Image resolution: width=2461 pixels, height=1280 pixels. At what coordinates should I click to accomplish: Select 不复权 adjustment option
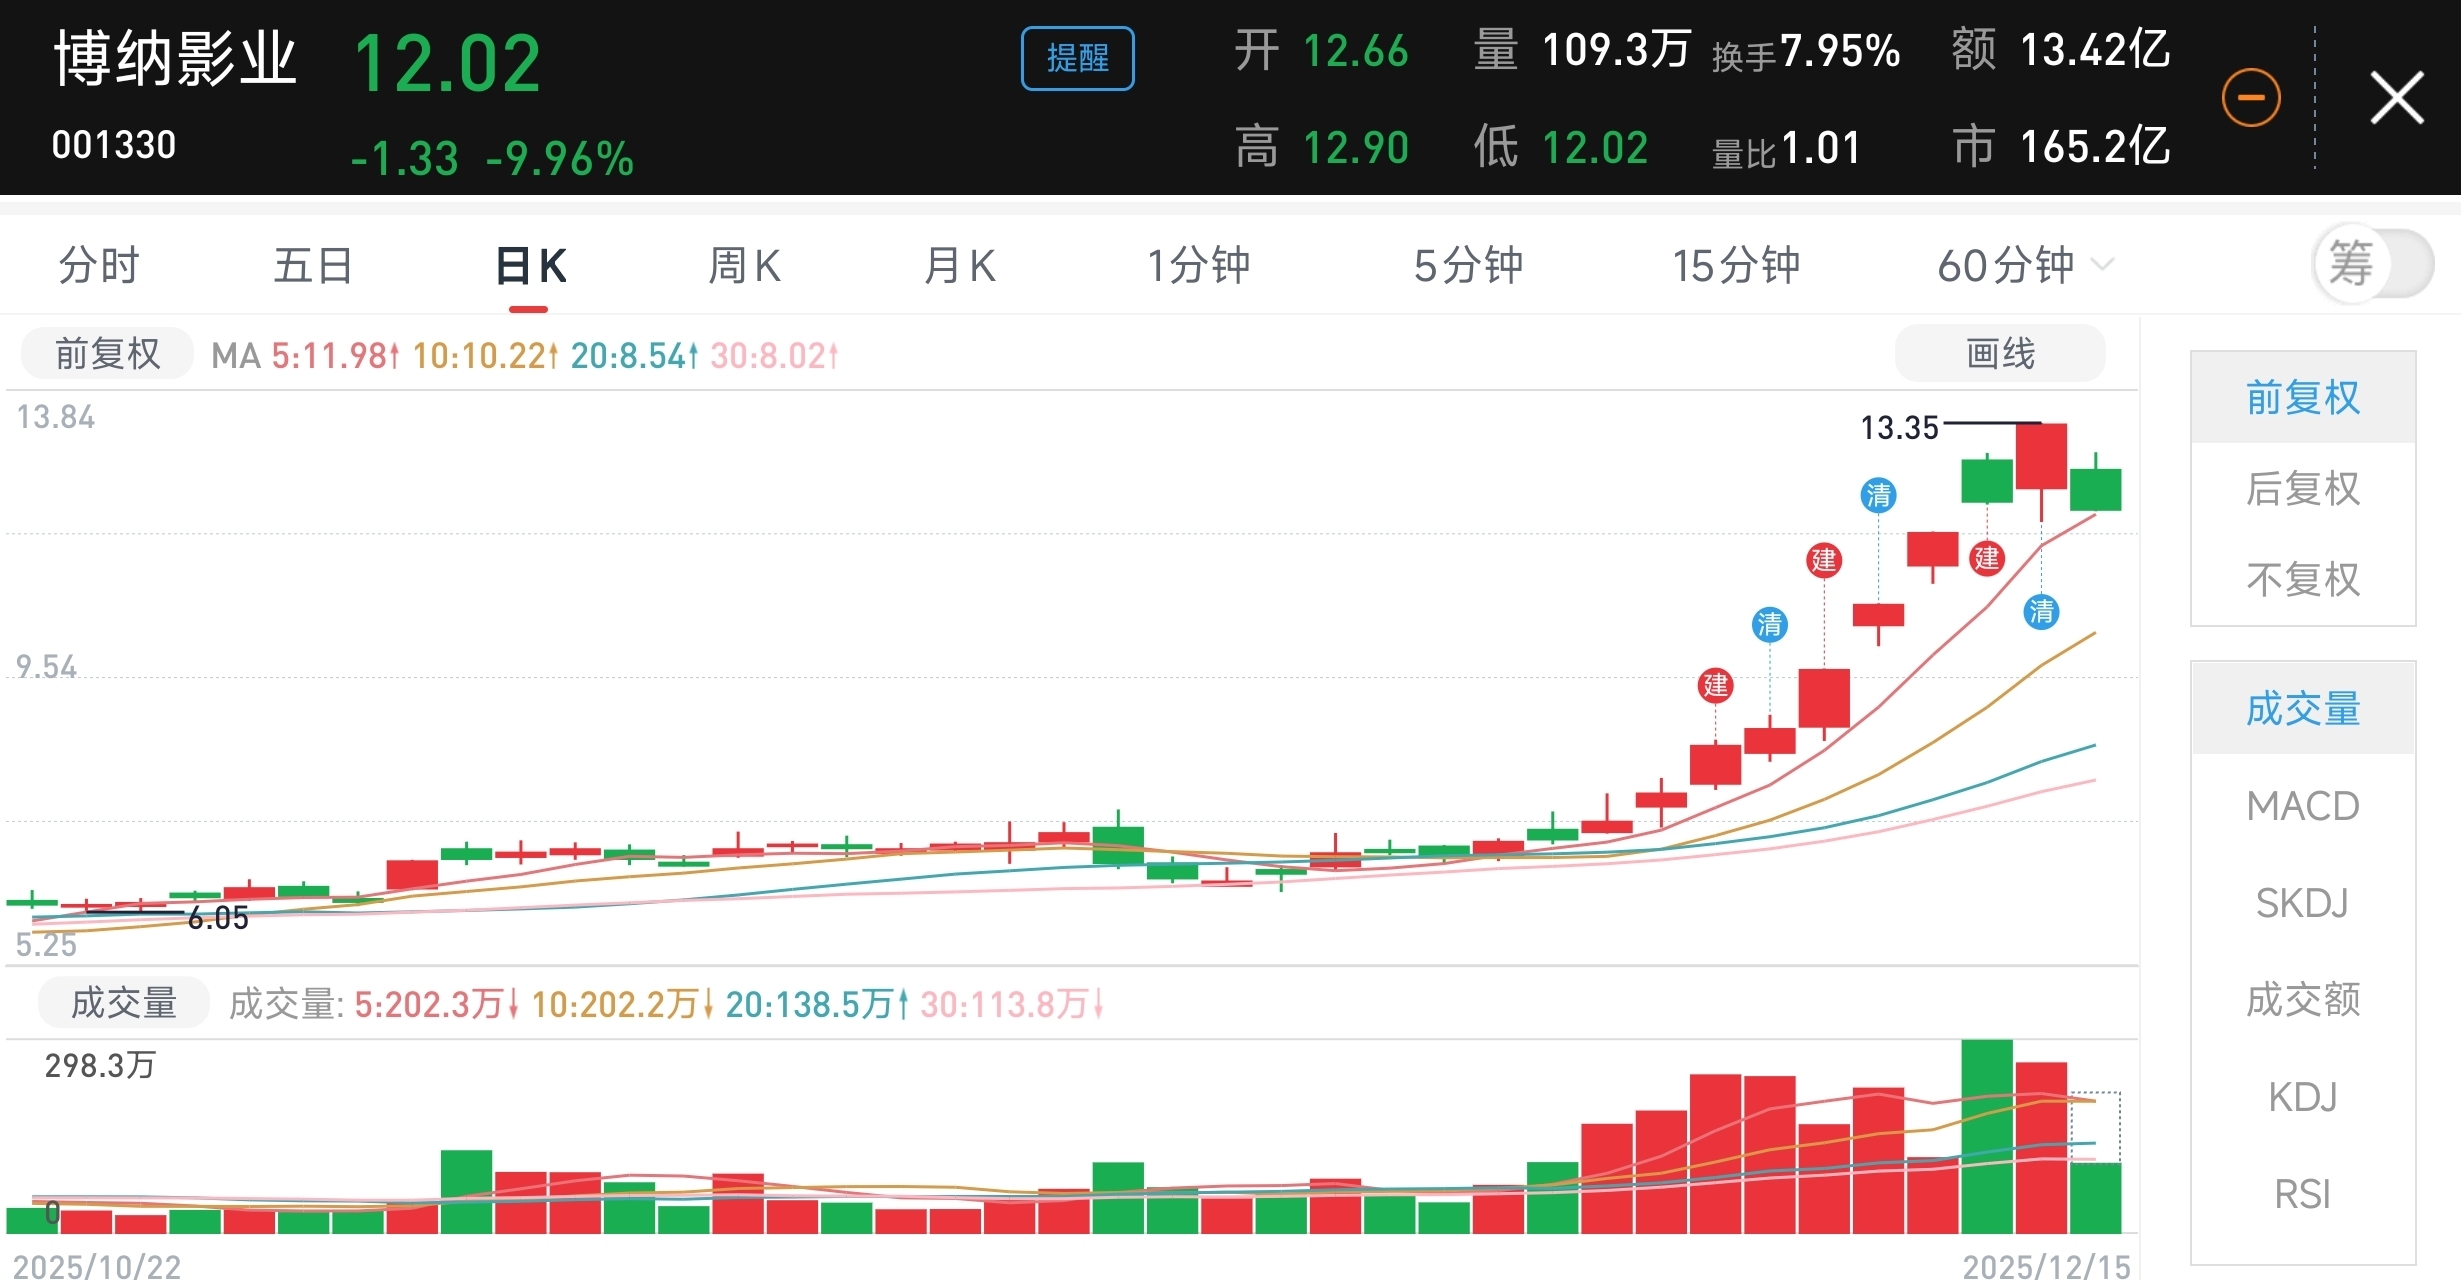2302,580
